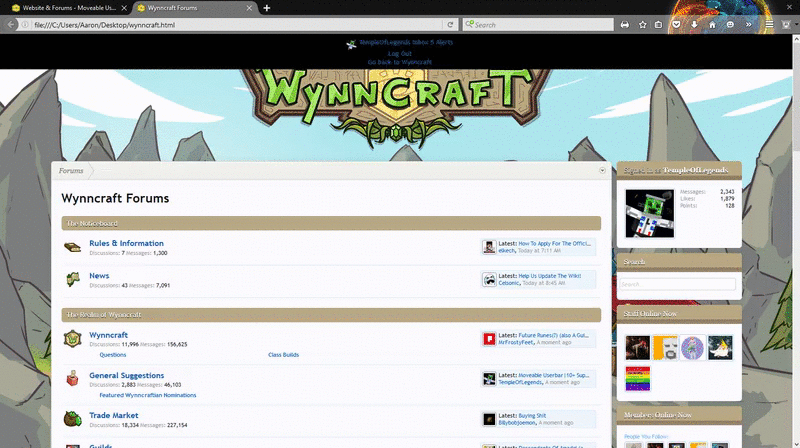Image resolution: width=800 pixels, height=448 pixels.
Task: Follow the Go back to Wynncraft link
Action: 399,62
